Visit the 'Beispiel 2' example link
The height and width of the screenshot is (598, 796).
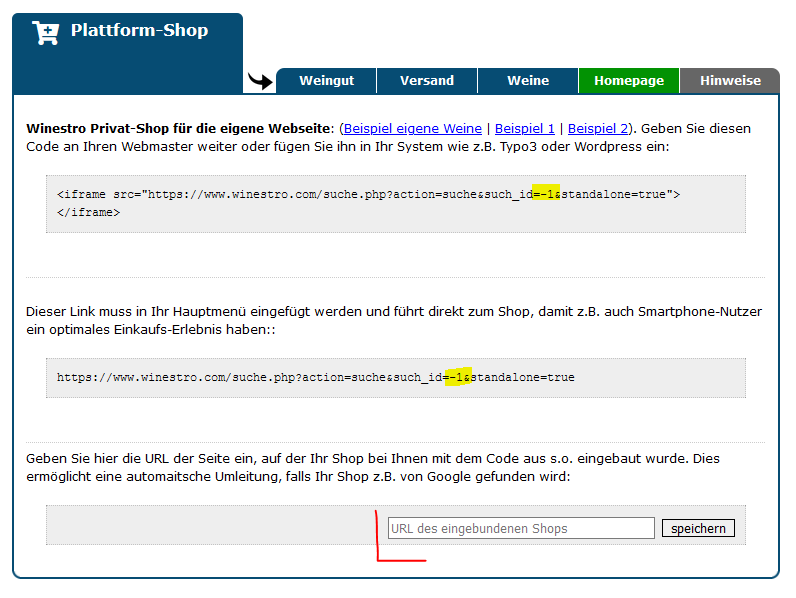(x=598, y=129)
